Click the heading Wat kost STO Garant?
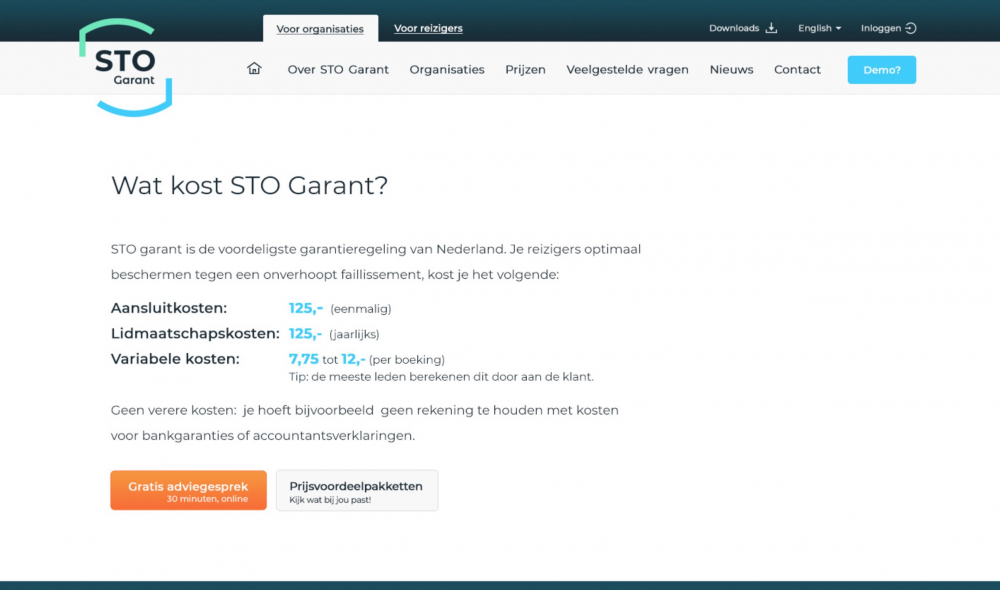 (249, 186)
